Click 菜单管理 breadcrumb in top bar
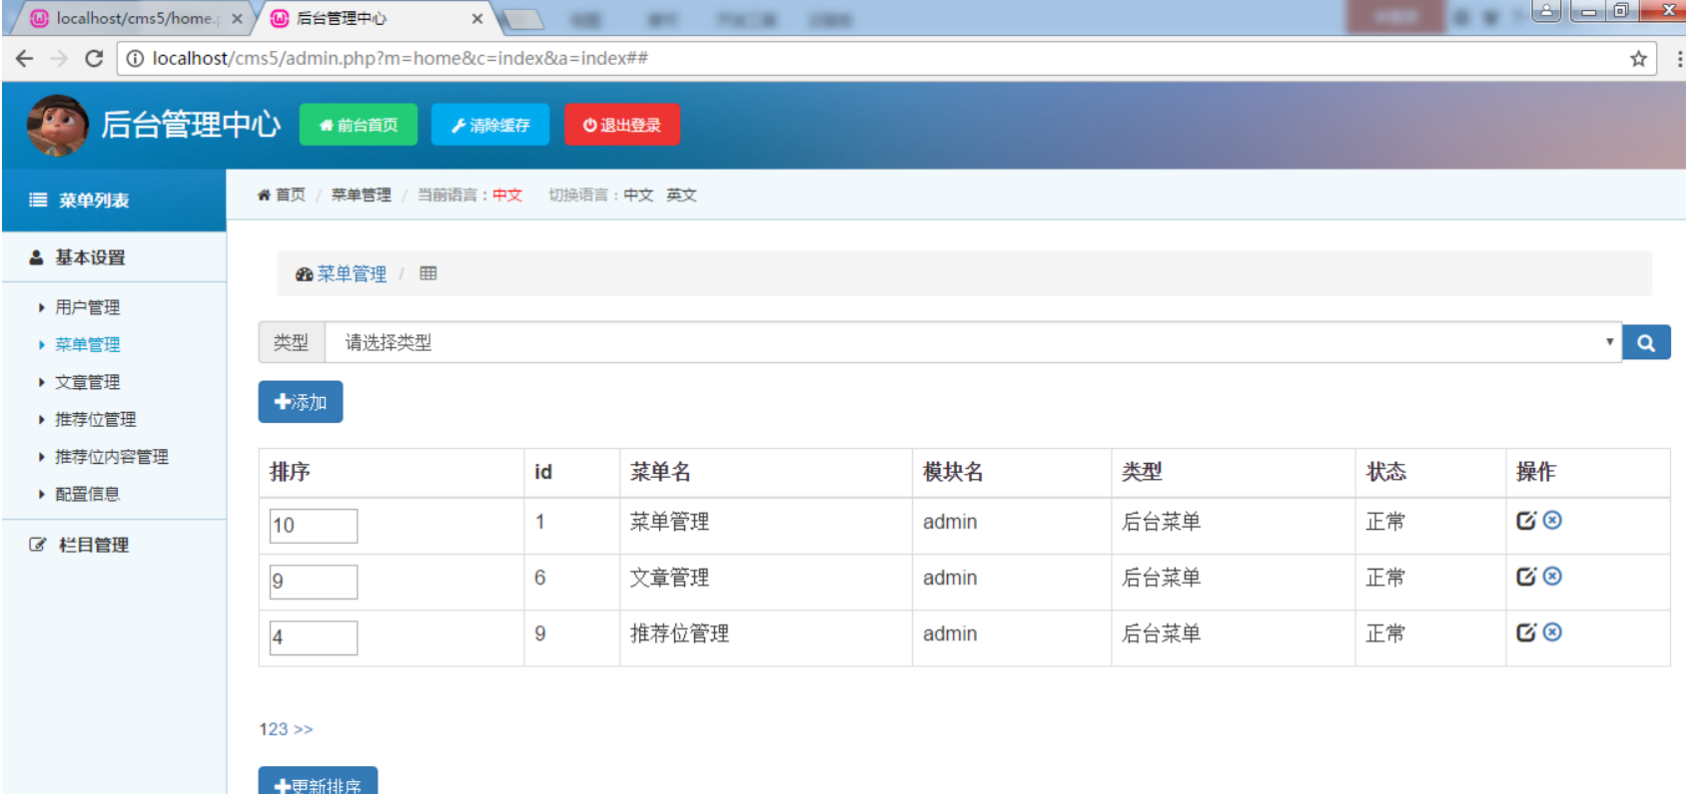Screen dimensions: 1686x794 361,195
